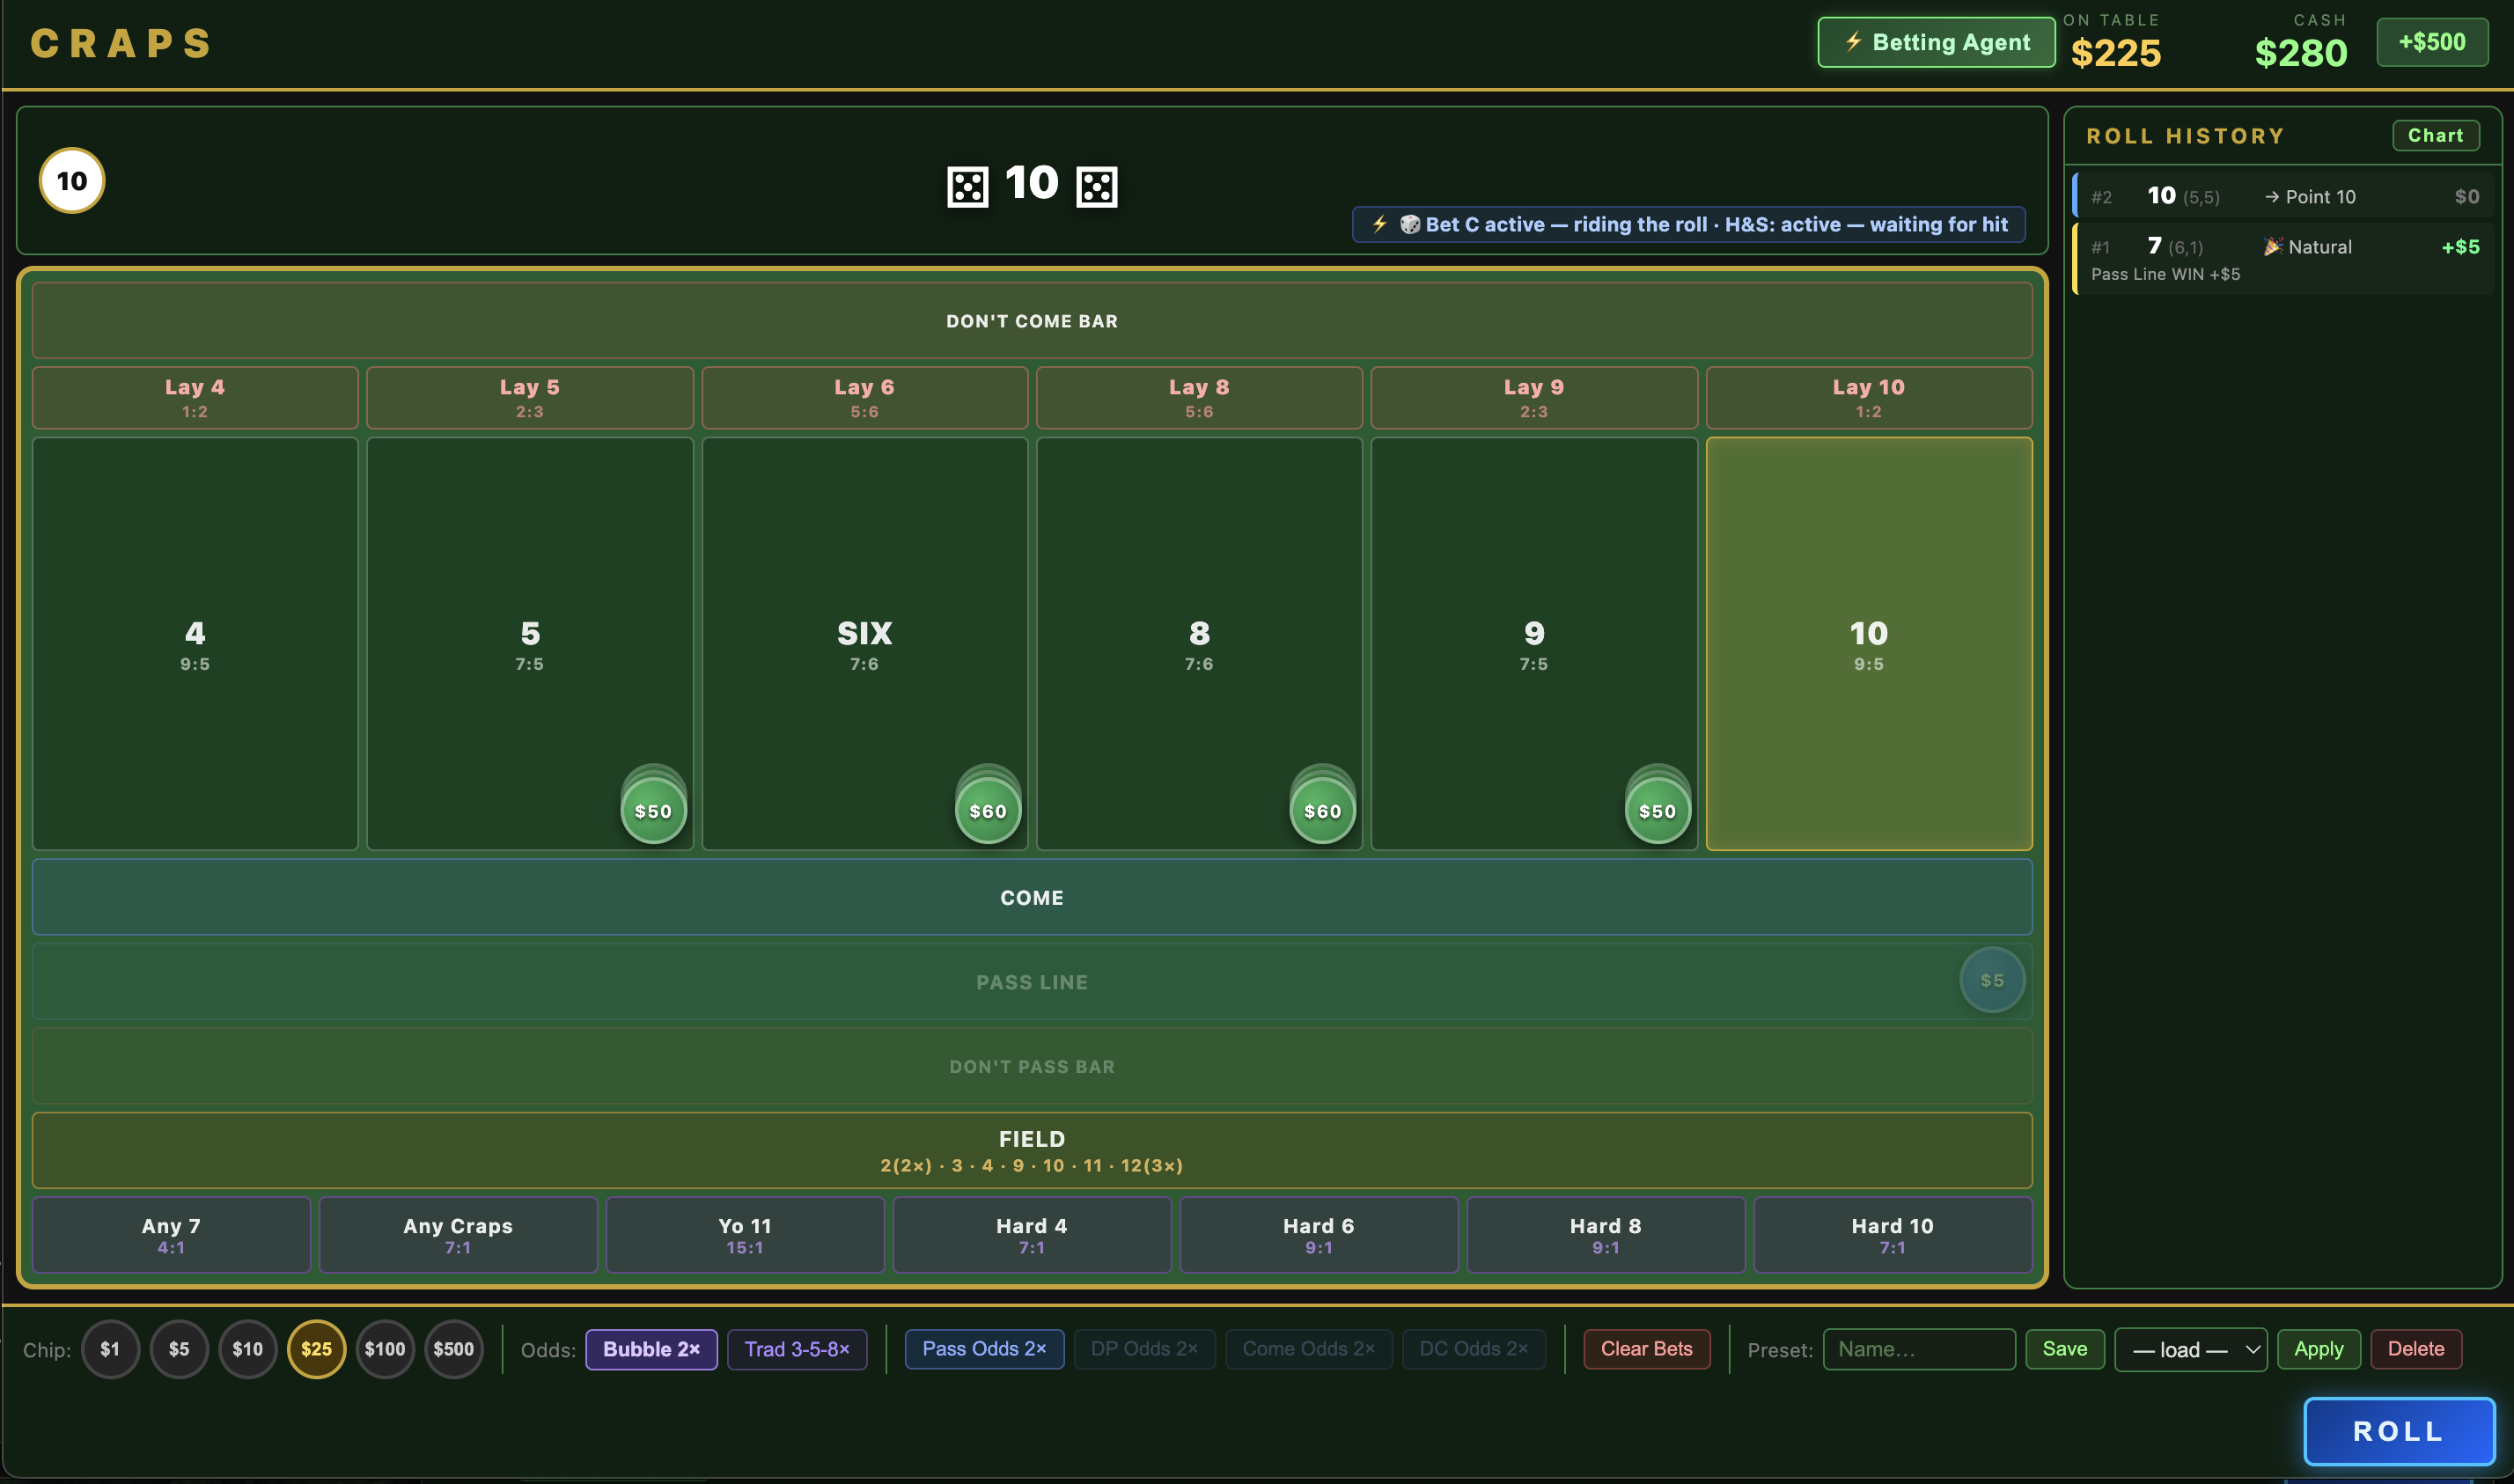Viewport: 2514px width, 1484px height.
Task: Place a Yo 11 bet
Action: [x=745, y=1235]
